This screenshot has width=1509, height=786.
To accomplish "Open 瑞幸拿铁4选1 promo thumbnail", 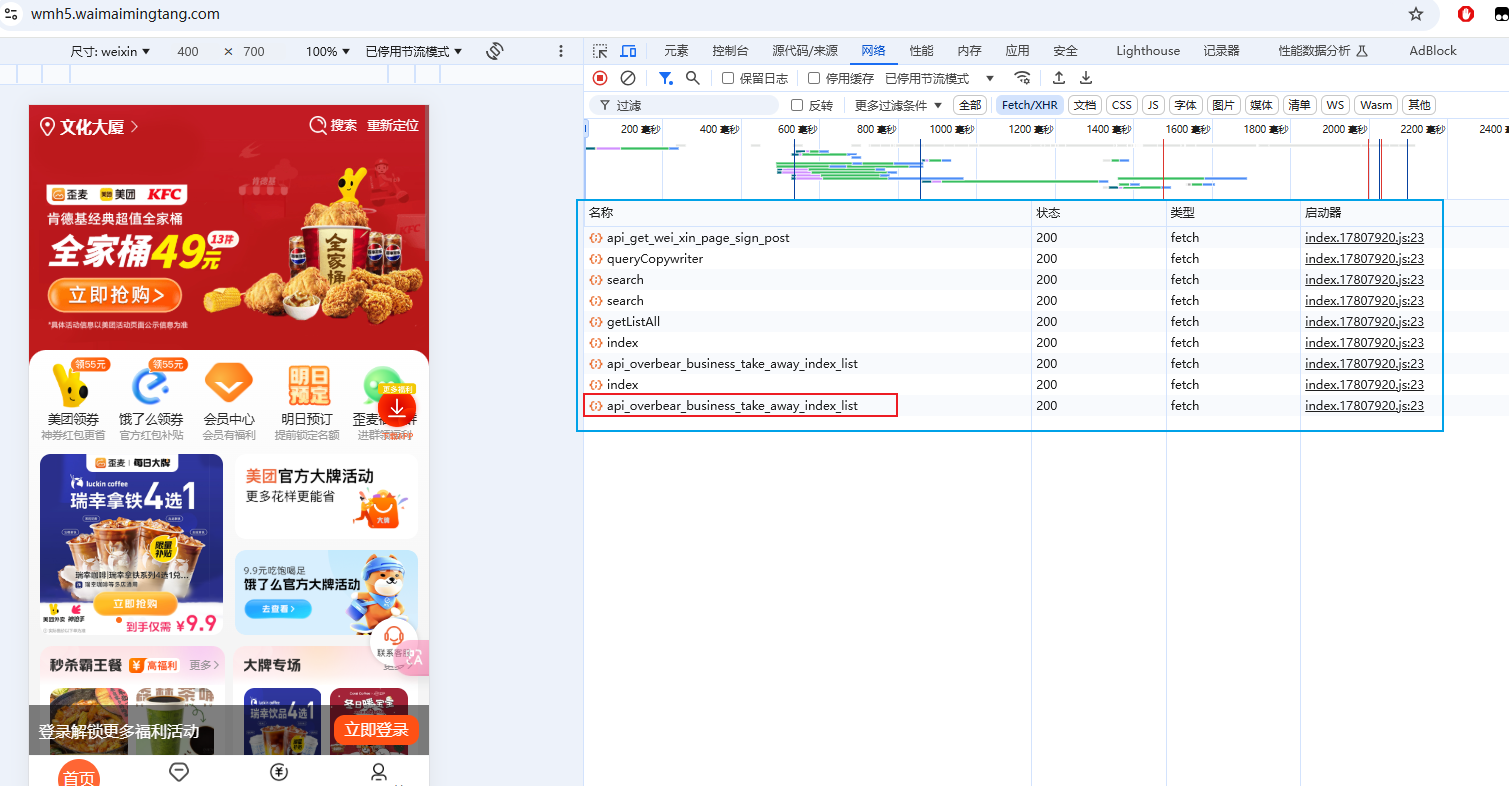I will tap(131, 544).
